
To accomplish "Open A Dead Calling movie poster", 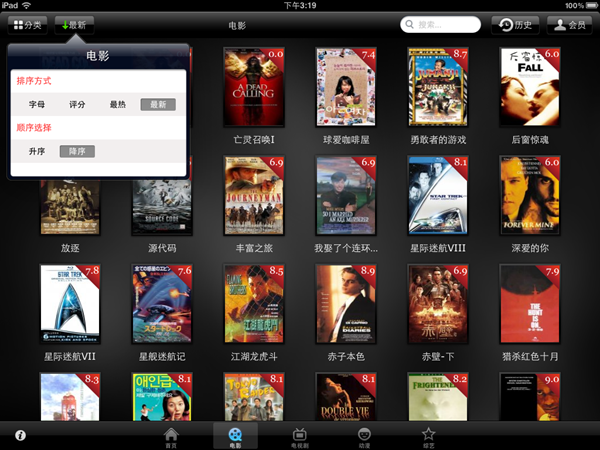I will coord(254,87).
